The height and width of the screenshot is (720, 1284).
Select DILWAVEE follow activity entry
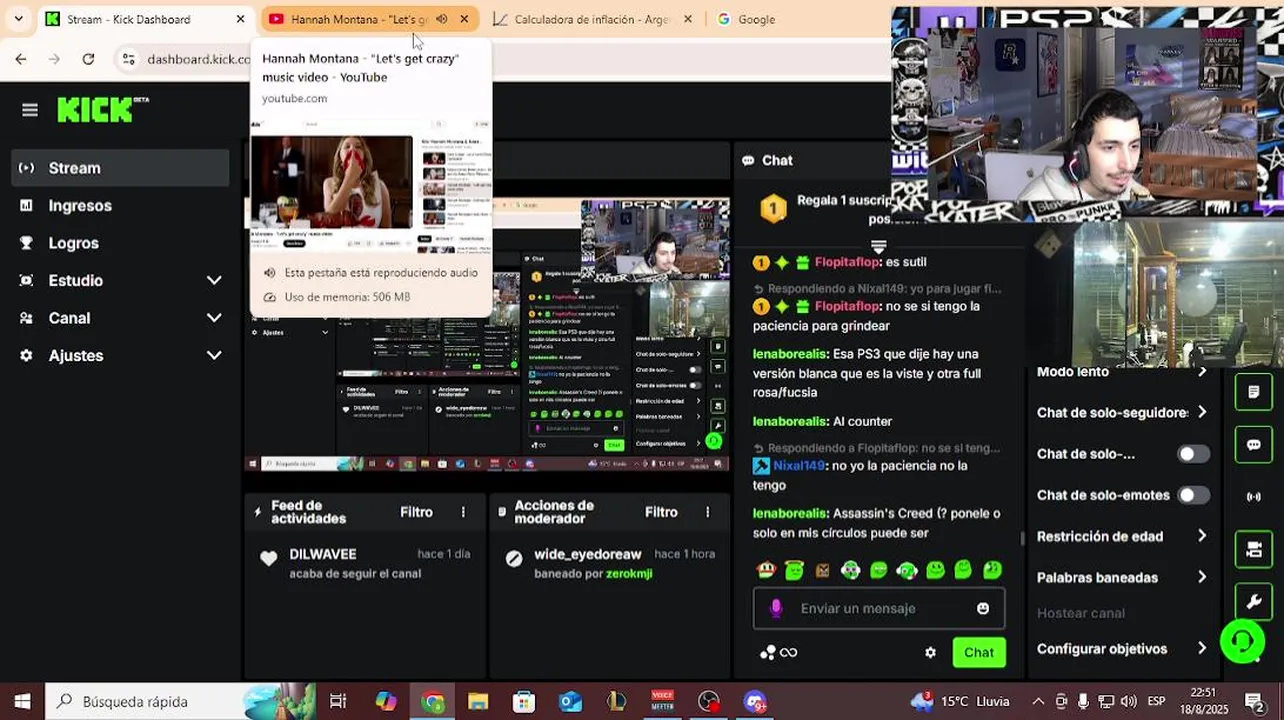pos(365,563)
